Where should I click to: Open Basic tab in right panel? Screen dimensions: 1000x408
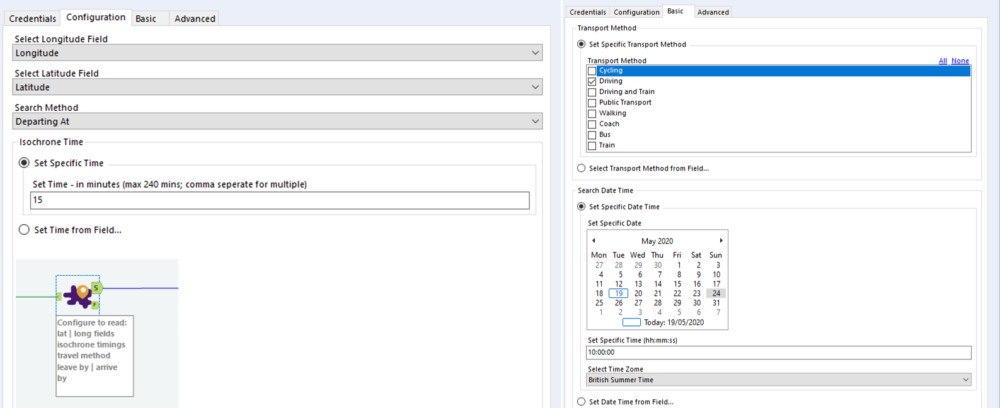tap(675, 11)
